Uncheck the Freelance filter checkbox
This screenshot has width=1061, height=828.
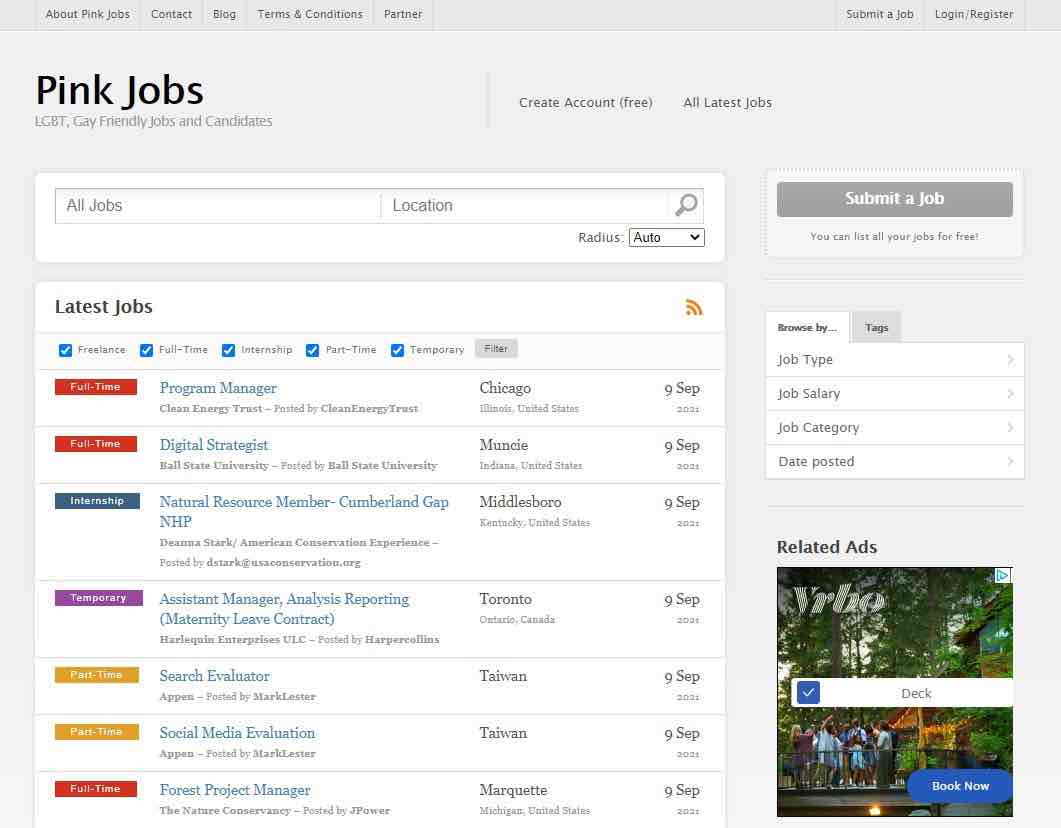click(x=66, y=350)
